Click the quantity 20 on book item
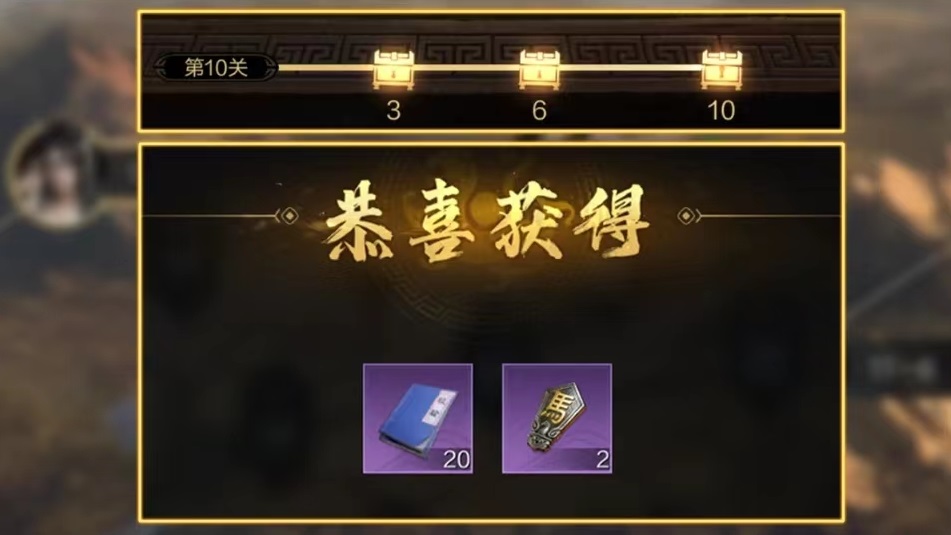 [x=456, y=459]
